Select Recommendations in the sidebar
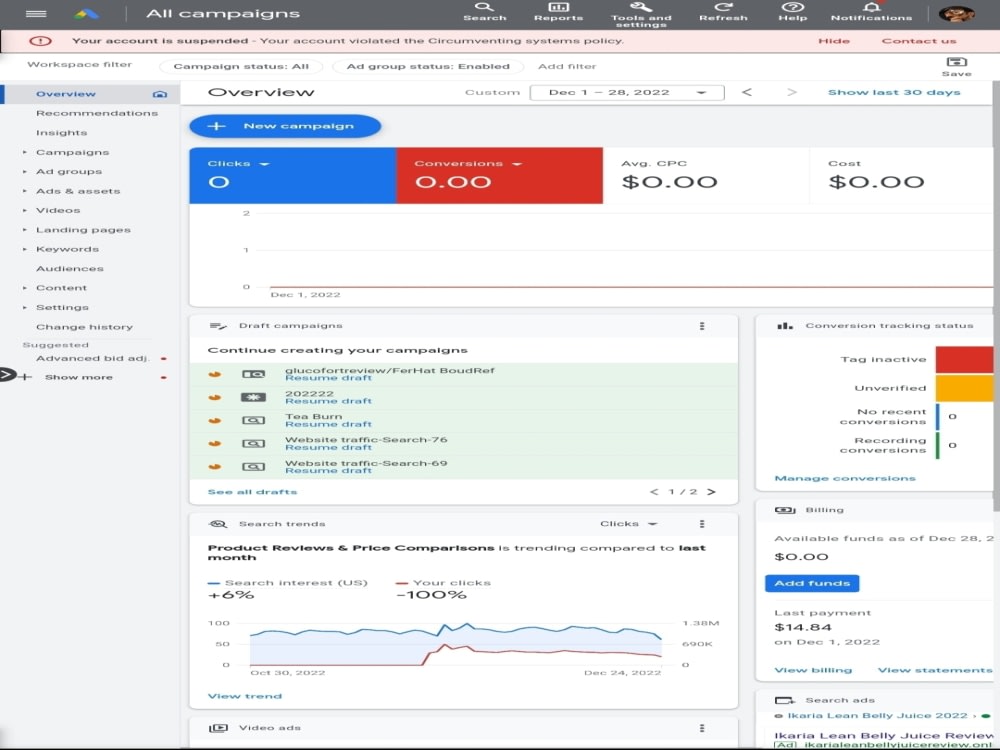This screenshot has width=1000, height=750. (97, 114)
